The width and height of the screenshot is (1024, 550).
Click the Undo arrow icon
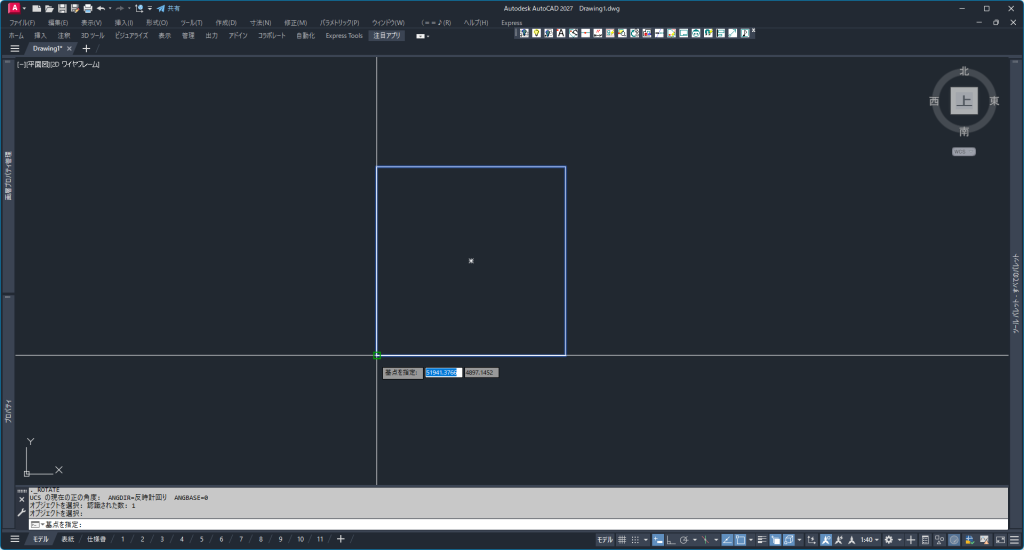point(101,8)
